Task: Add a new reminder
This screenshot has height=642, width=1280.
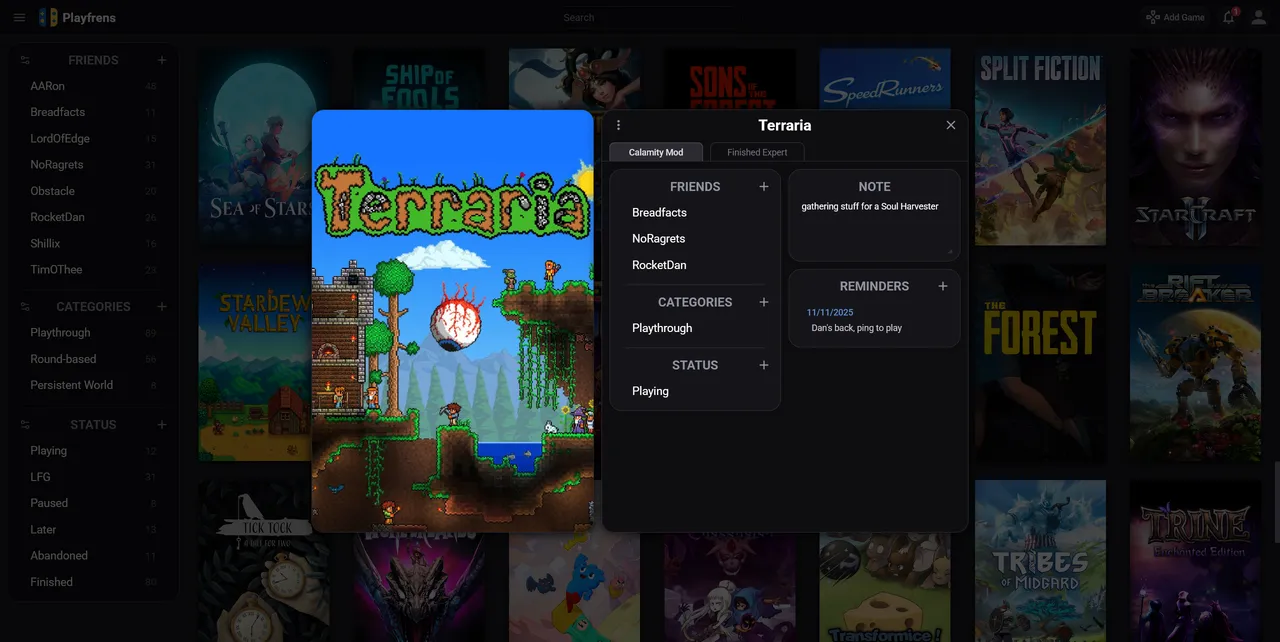Action: [x=943, y=286]
